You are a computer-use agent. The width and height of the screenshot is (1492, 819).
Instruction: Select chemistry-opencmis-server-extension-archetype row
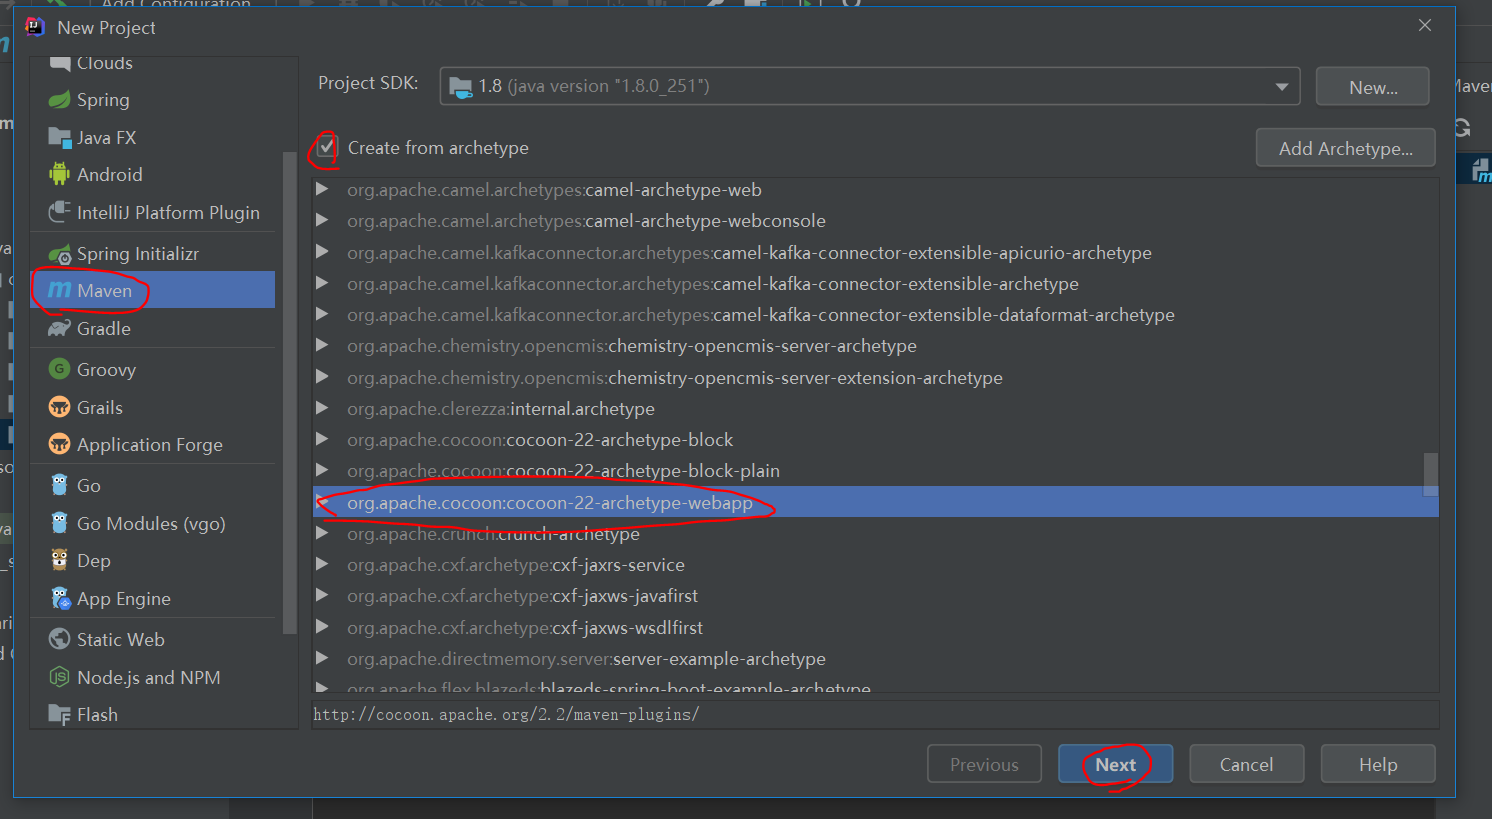876,378
